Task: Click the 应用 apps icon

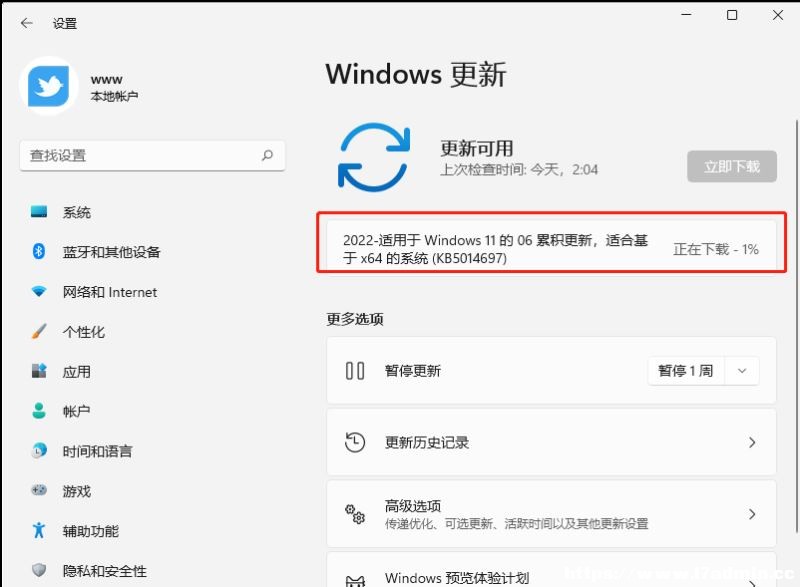Action: coord(39,371)
